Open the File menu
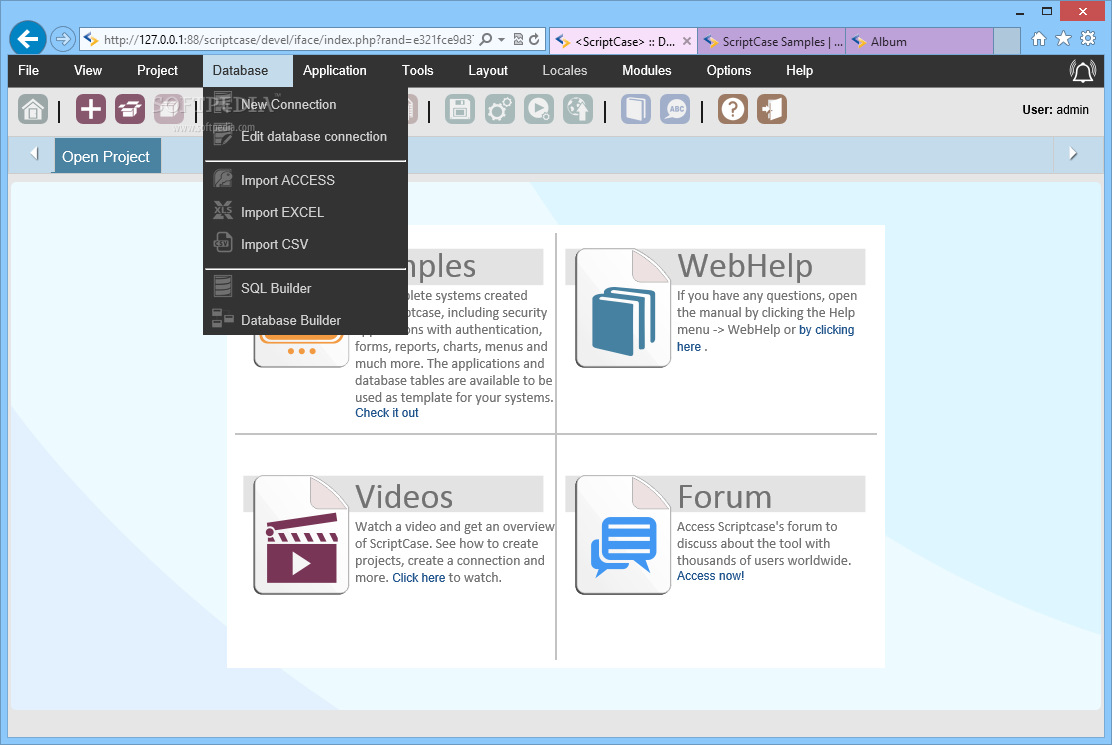1112x745 pixels. pos(28,70)
